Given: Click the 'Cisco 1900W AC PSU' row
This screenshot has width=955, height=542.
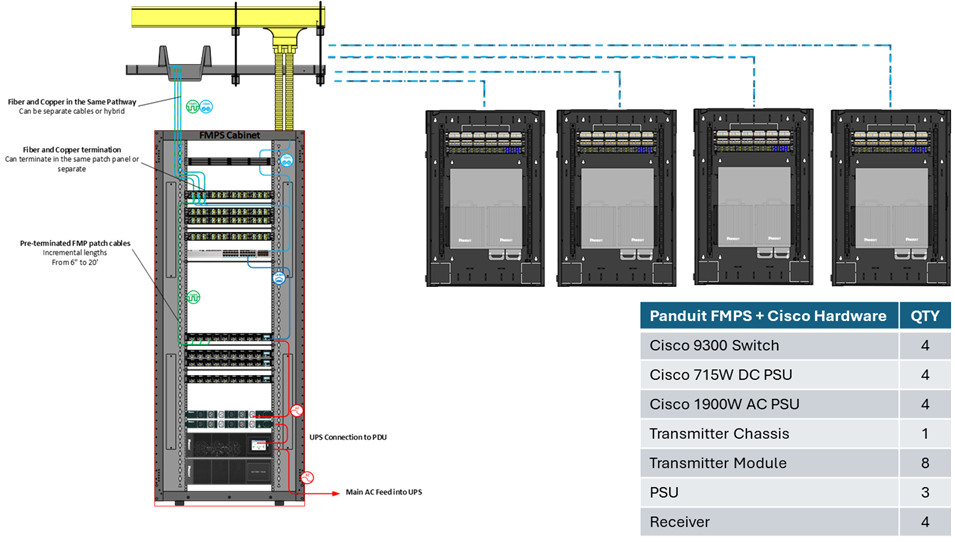Looking at the screenshot, I should click(795, 404).
